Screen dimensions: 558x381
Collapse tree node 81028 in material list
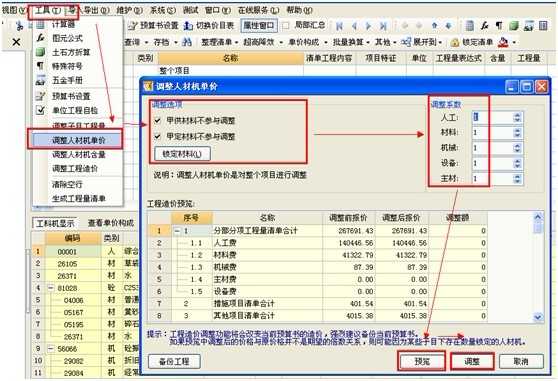pos(51,288)
